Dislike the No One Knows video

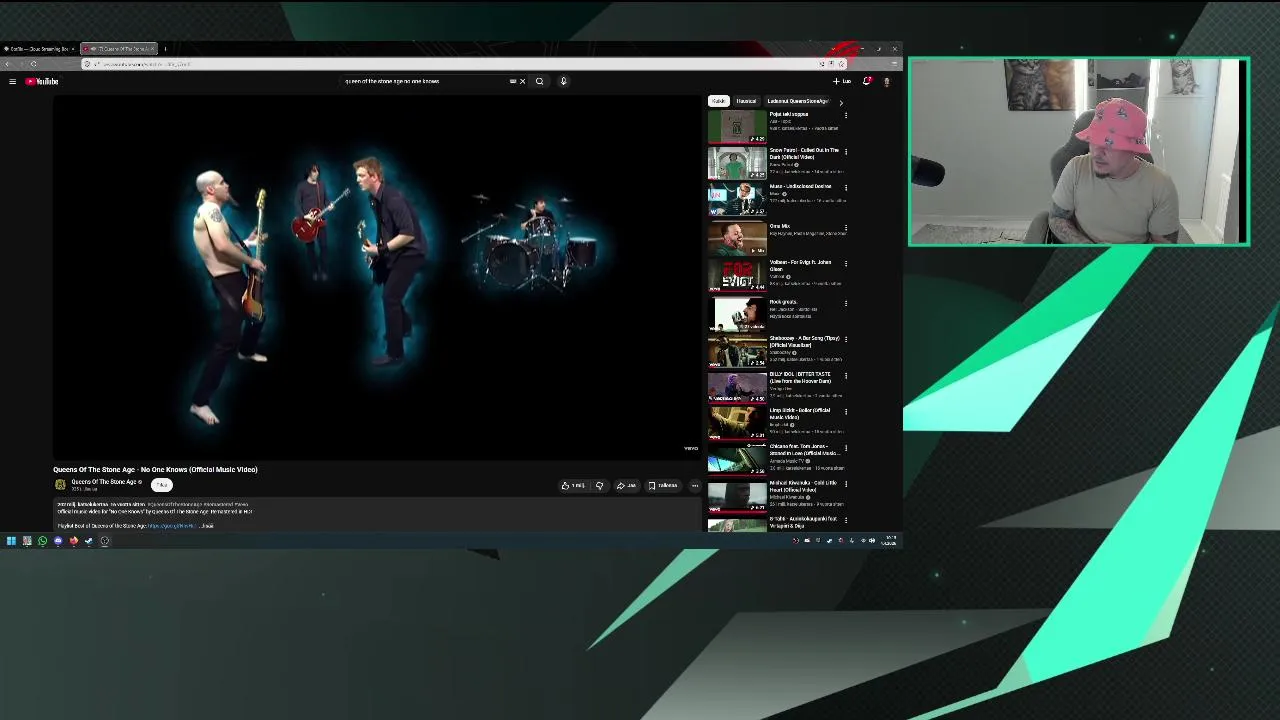pyautogui.click(x=599, y=485)
